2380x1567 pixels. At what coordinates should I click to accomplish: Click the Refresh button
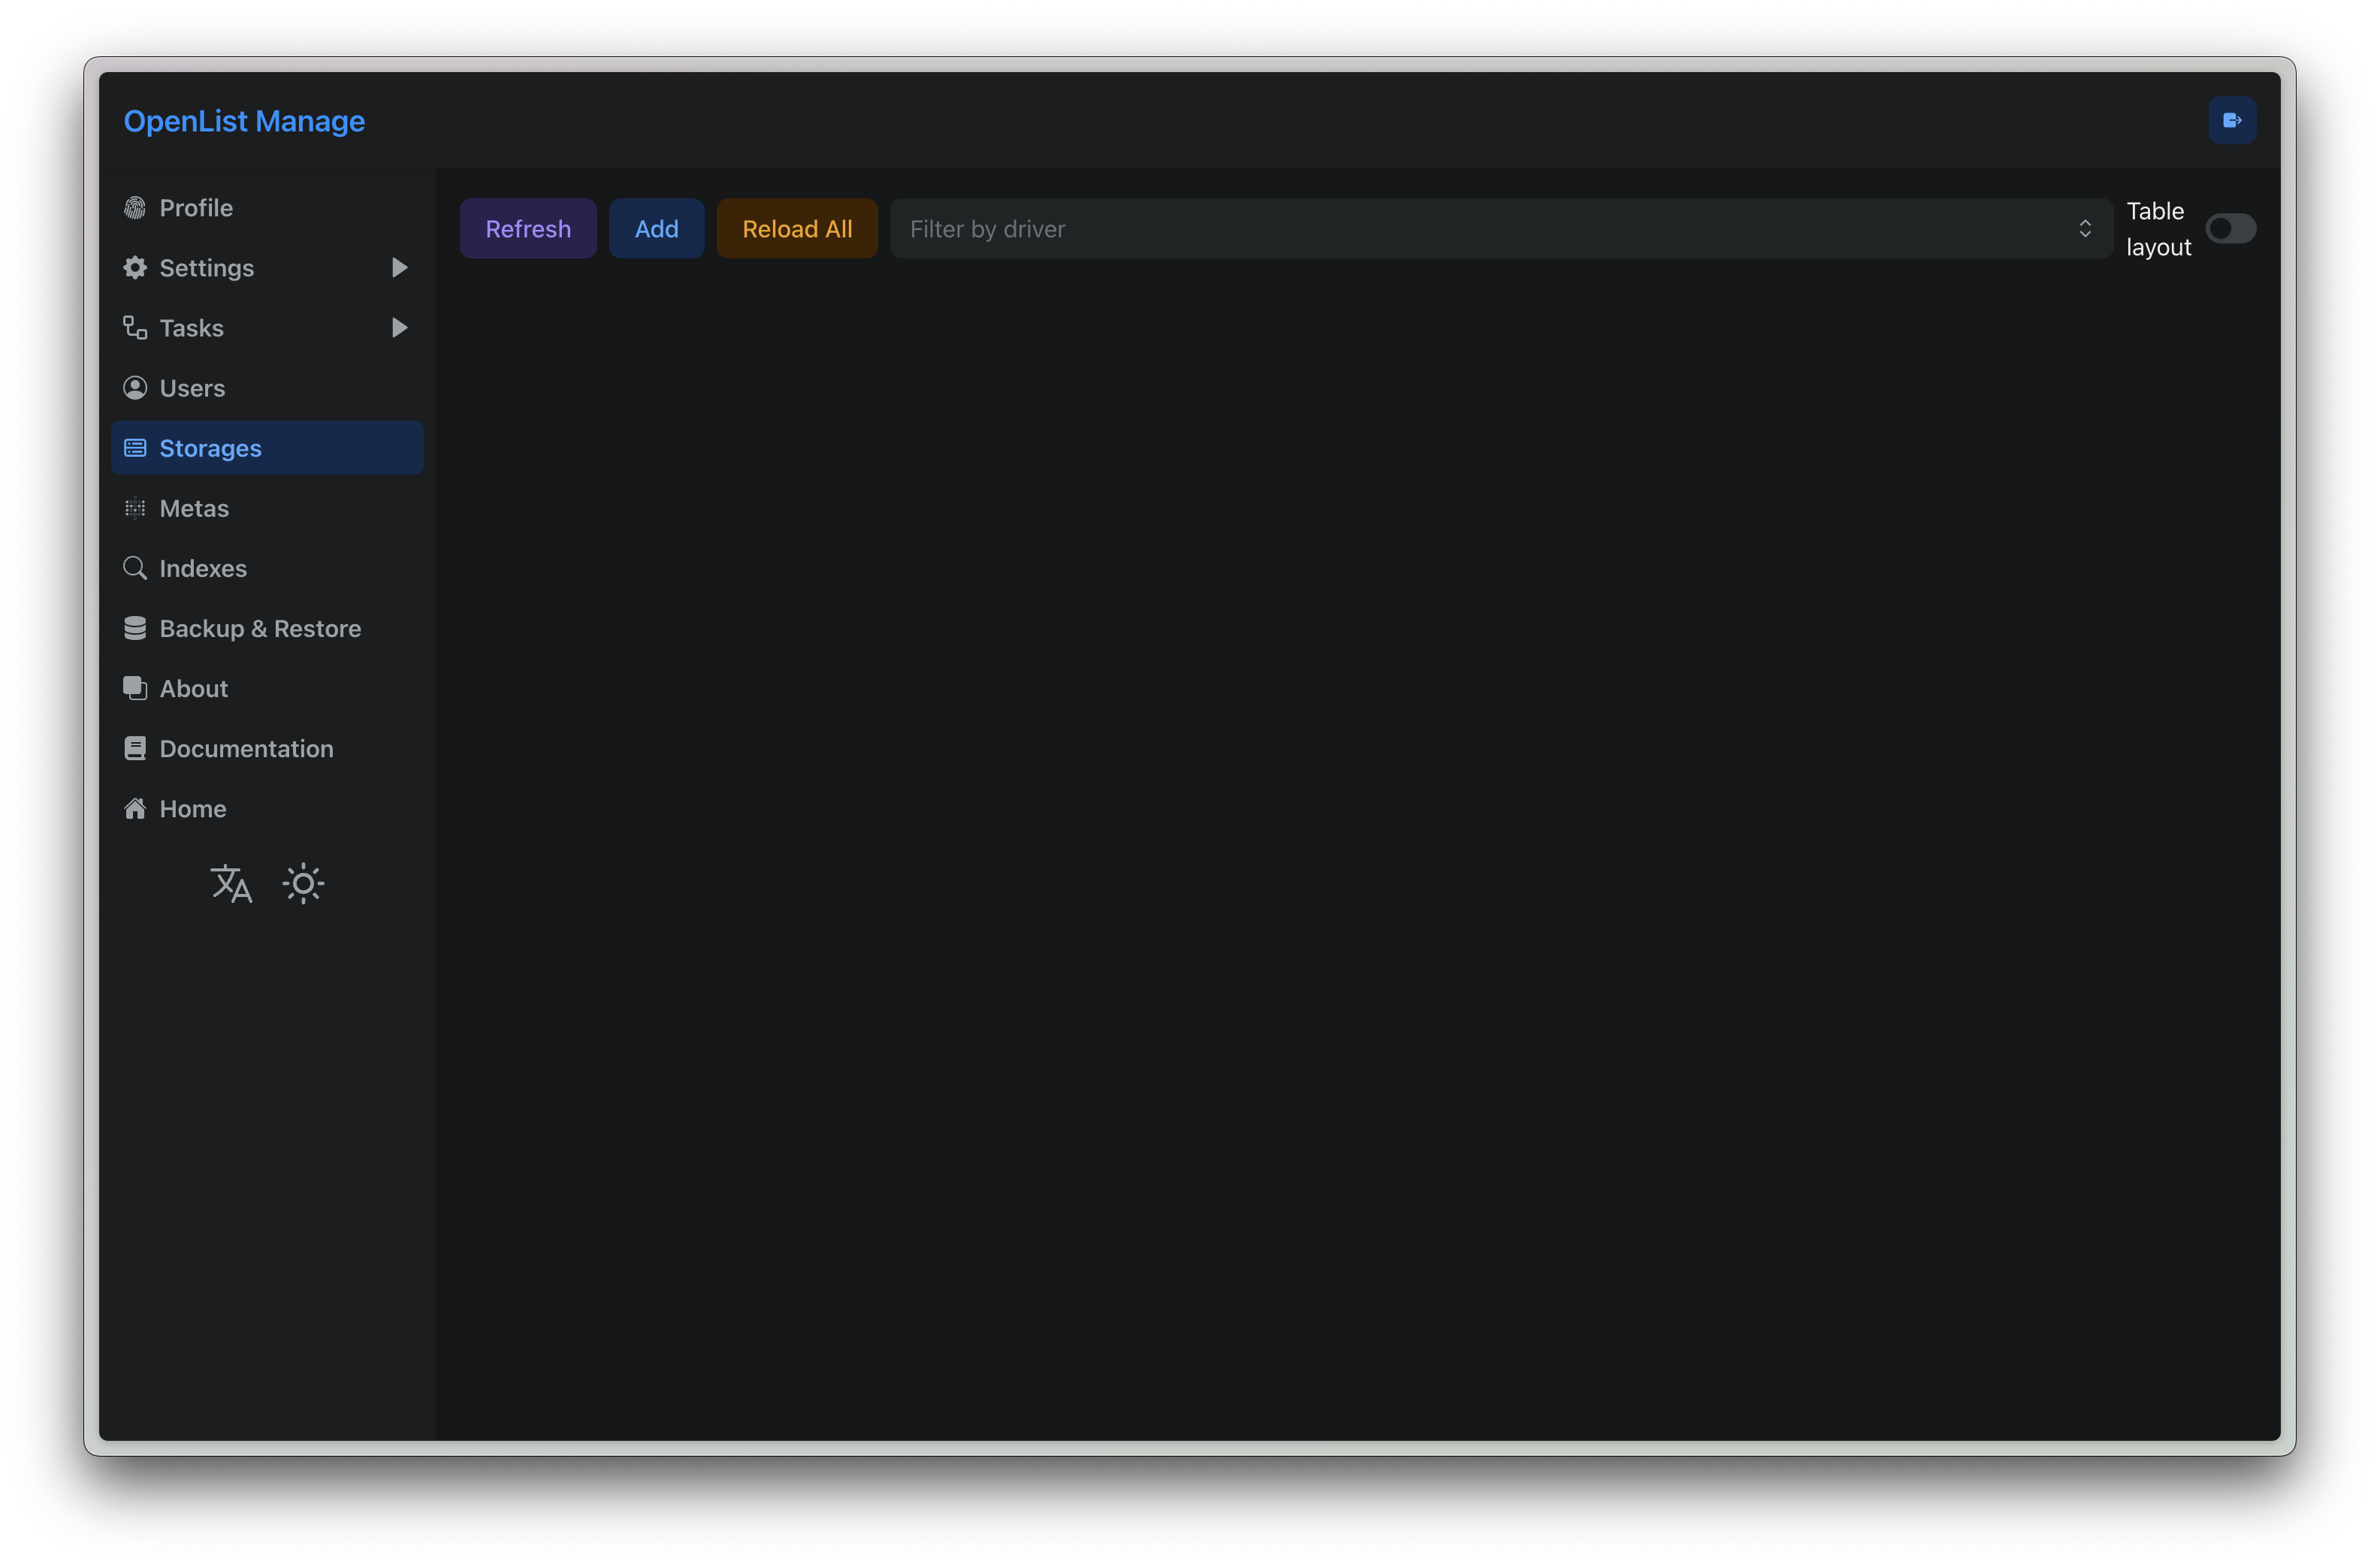(x=528, y=229)
